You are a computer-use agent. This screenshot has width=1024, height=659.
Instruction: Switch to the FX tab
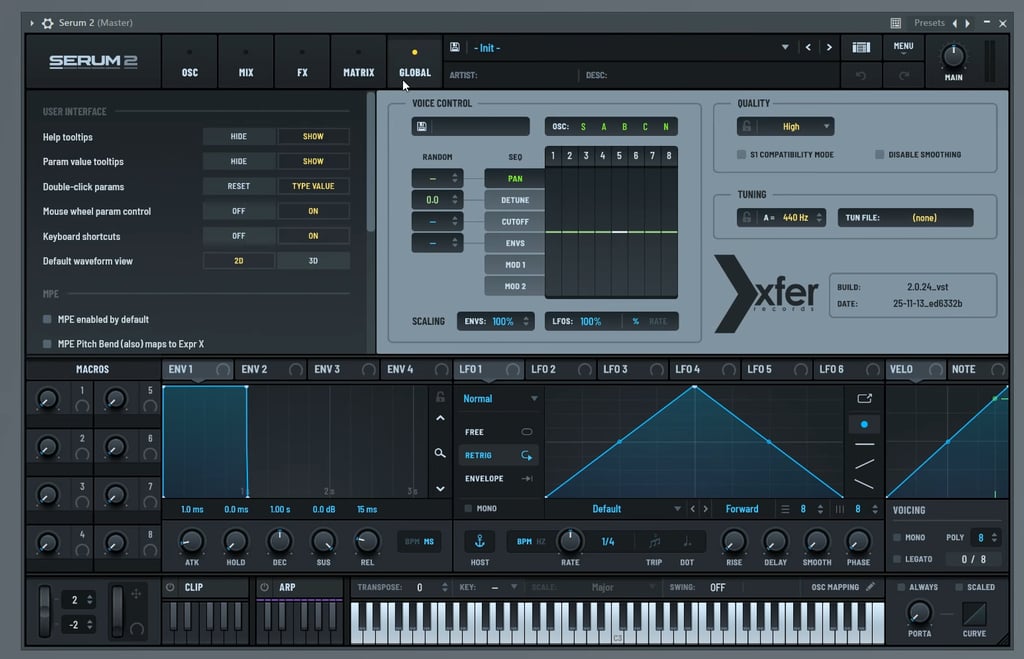[302, 62]
